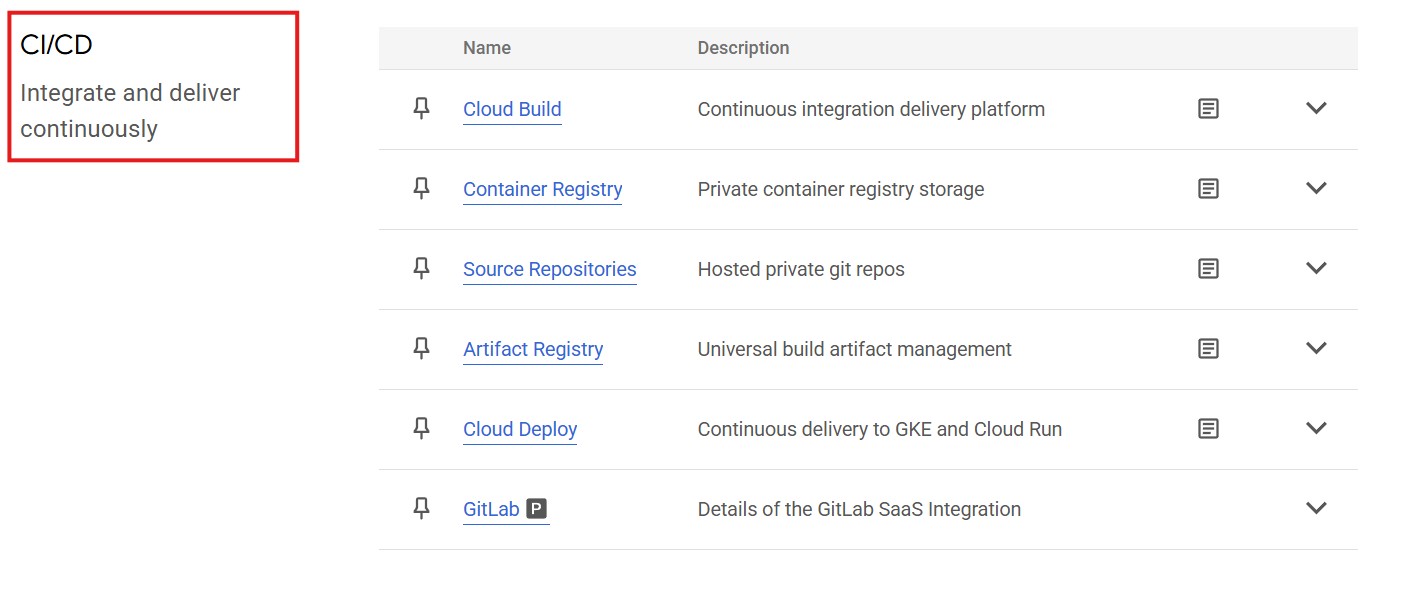Viewport: 1409px width, 596px height.
Task: Open documentation icon for Cloud Build
Action: (1208, 109)
